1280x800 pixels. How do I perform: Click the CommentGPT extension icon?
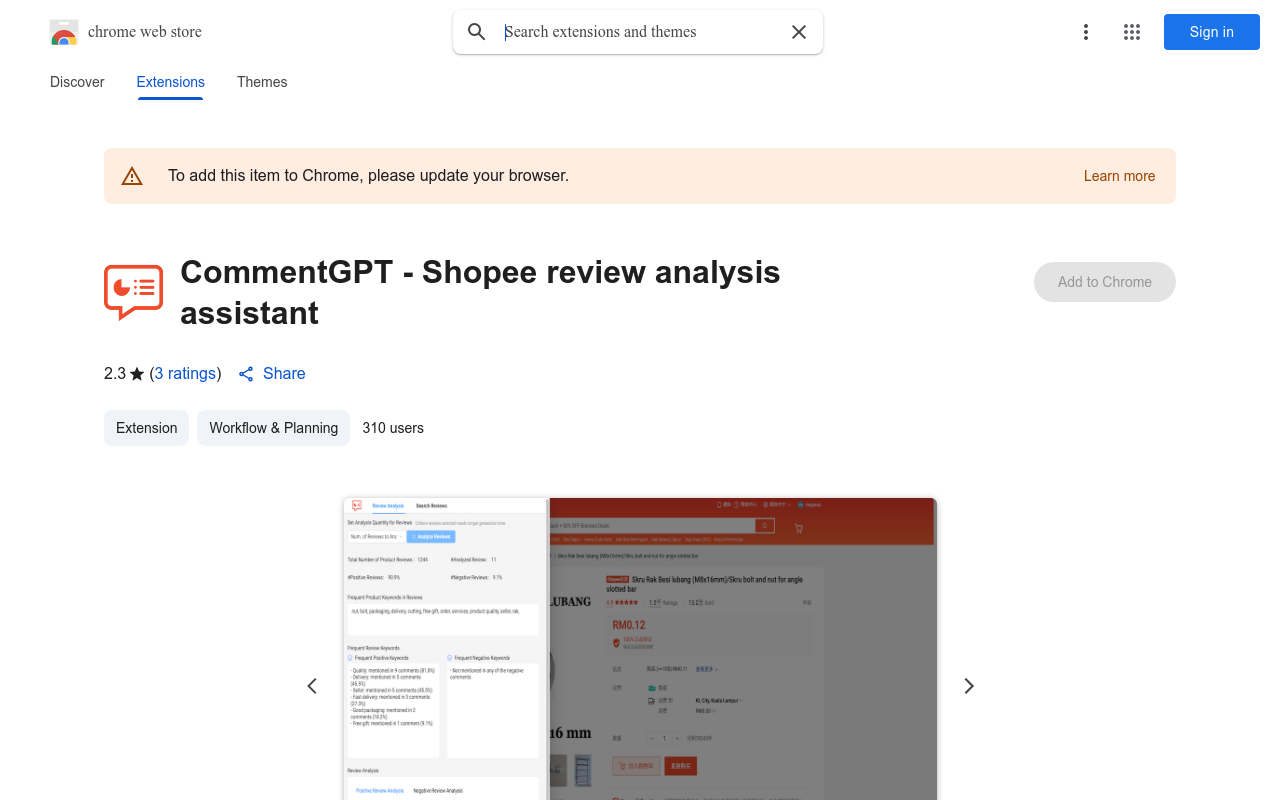click(133, 292)
